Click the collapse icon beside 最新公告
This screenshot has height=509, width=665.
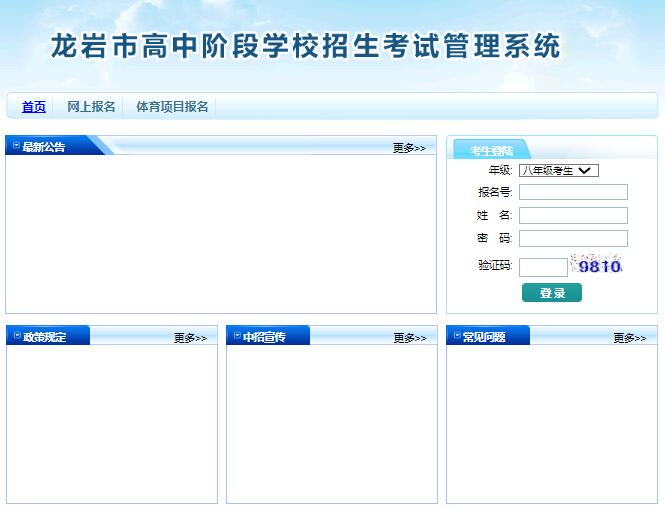click(17, 146)
